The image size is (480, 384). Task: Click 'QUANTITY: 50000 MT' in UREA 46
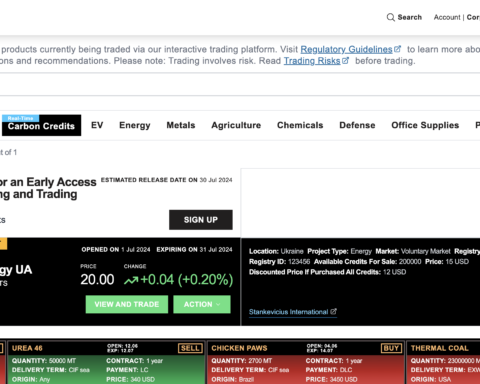[x=44, y=361]
